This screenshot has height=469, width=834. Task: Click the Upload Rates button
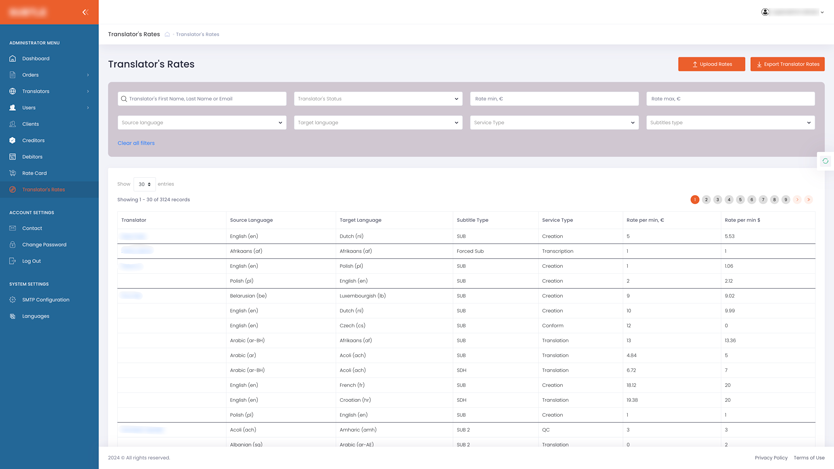[711, 64]
